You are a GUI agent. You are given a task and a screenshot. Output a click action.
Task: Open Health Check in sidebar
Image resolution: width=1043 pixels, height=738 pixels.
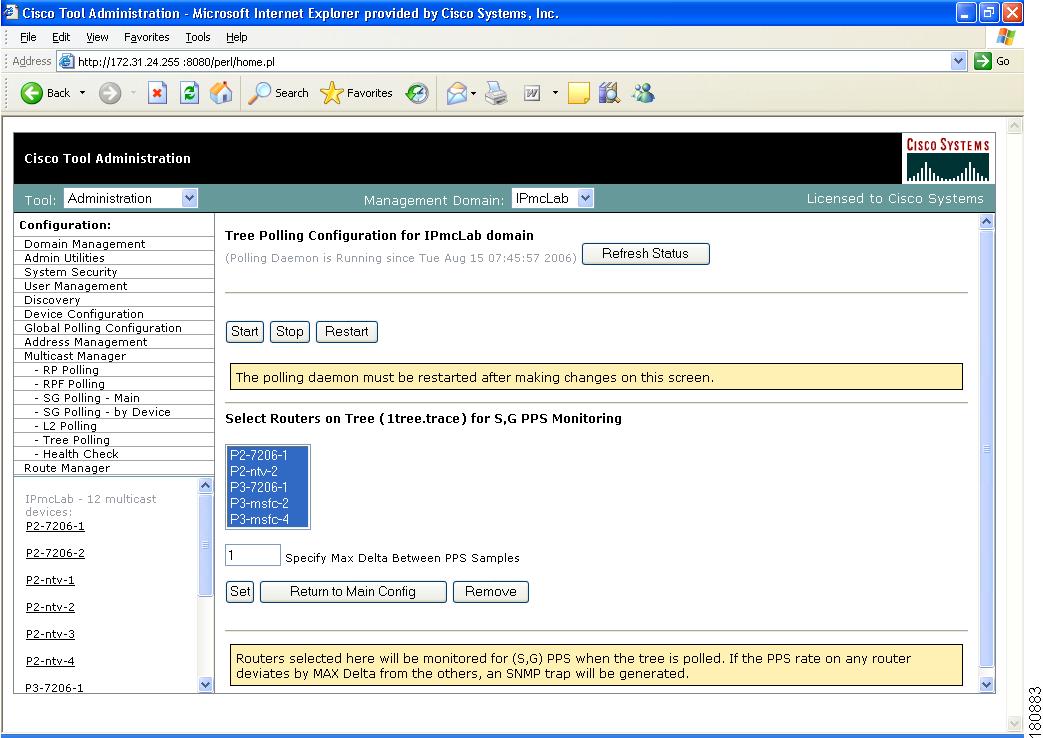80,453
